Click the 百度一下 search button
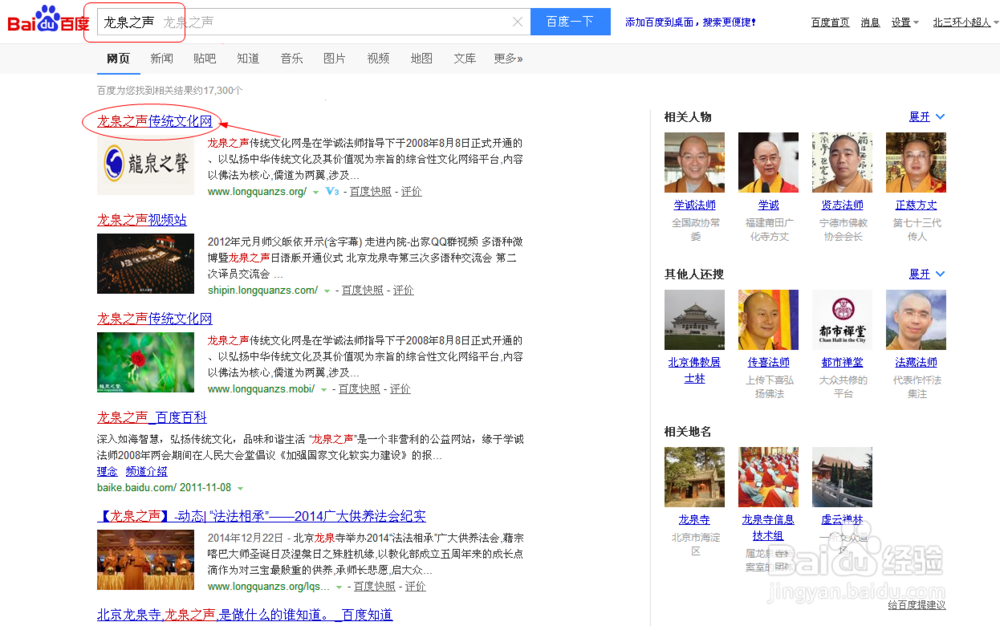Image resolution: width=1000 pixels, height=626 pixels. point(570,22)
